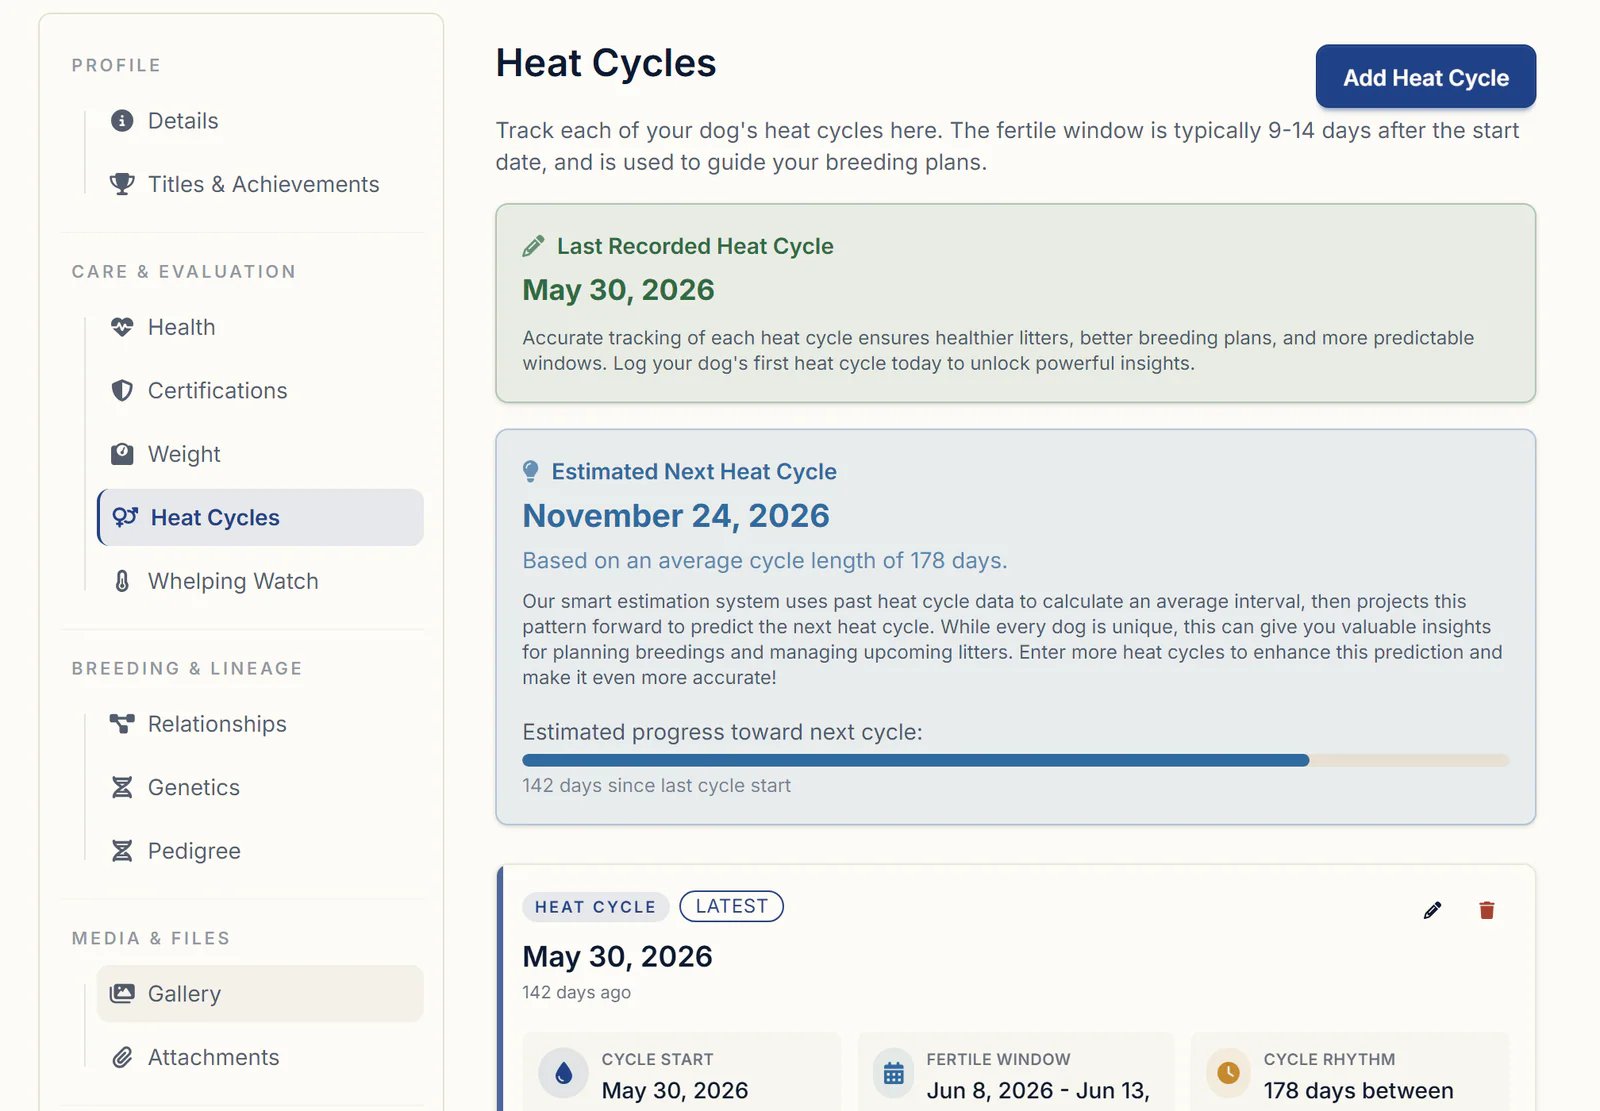1600x1111 pixels.
Task: Click the scale icon beside Weight
Action: pyautogui.click(x=122, y=454)
